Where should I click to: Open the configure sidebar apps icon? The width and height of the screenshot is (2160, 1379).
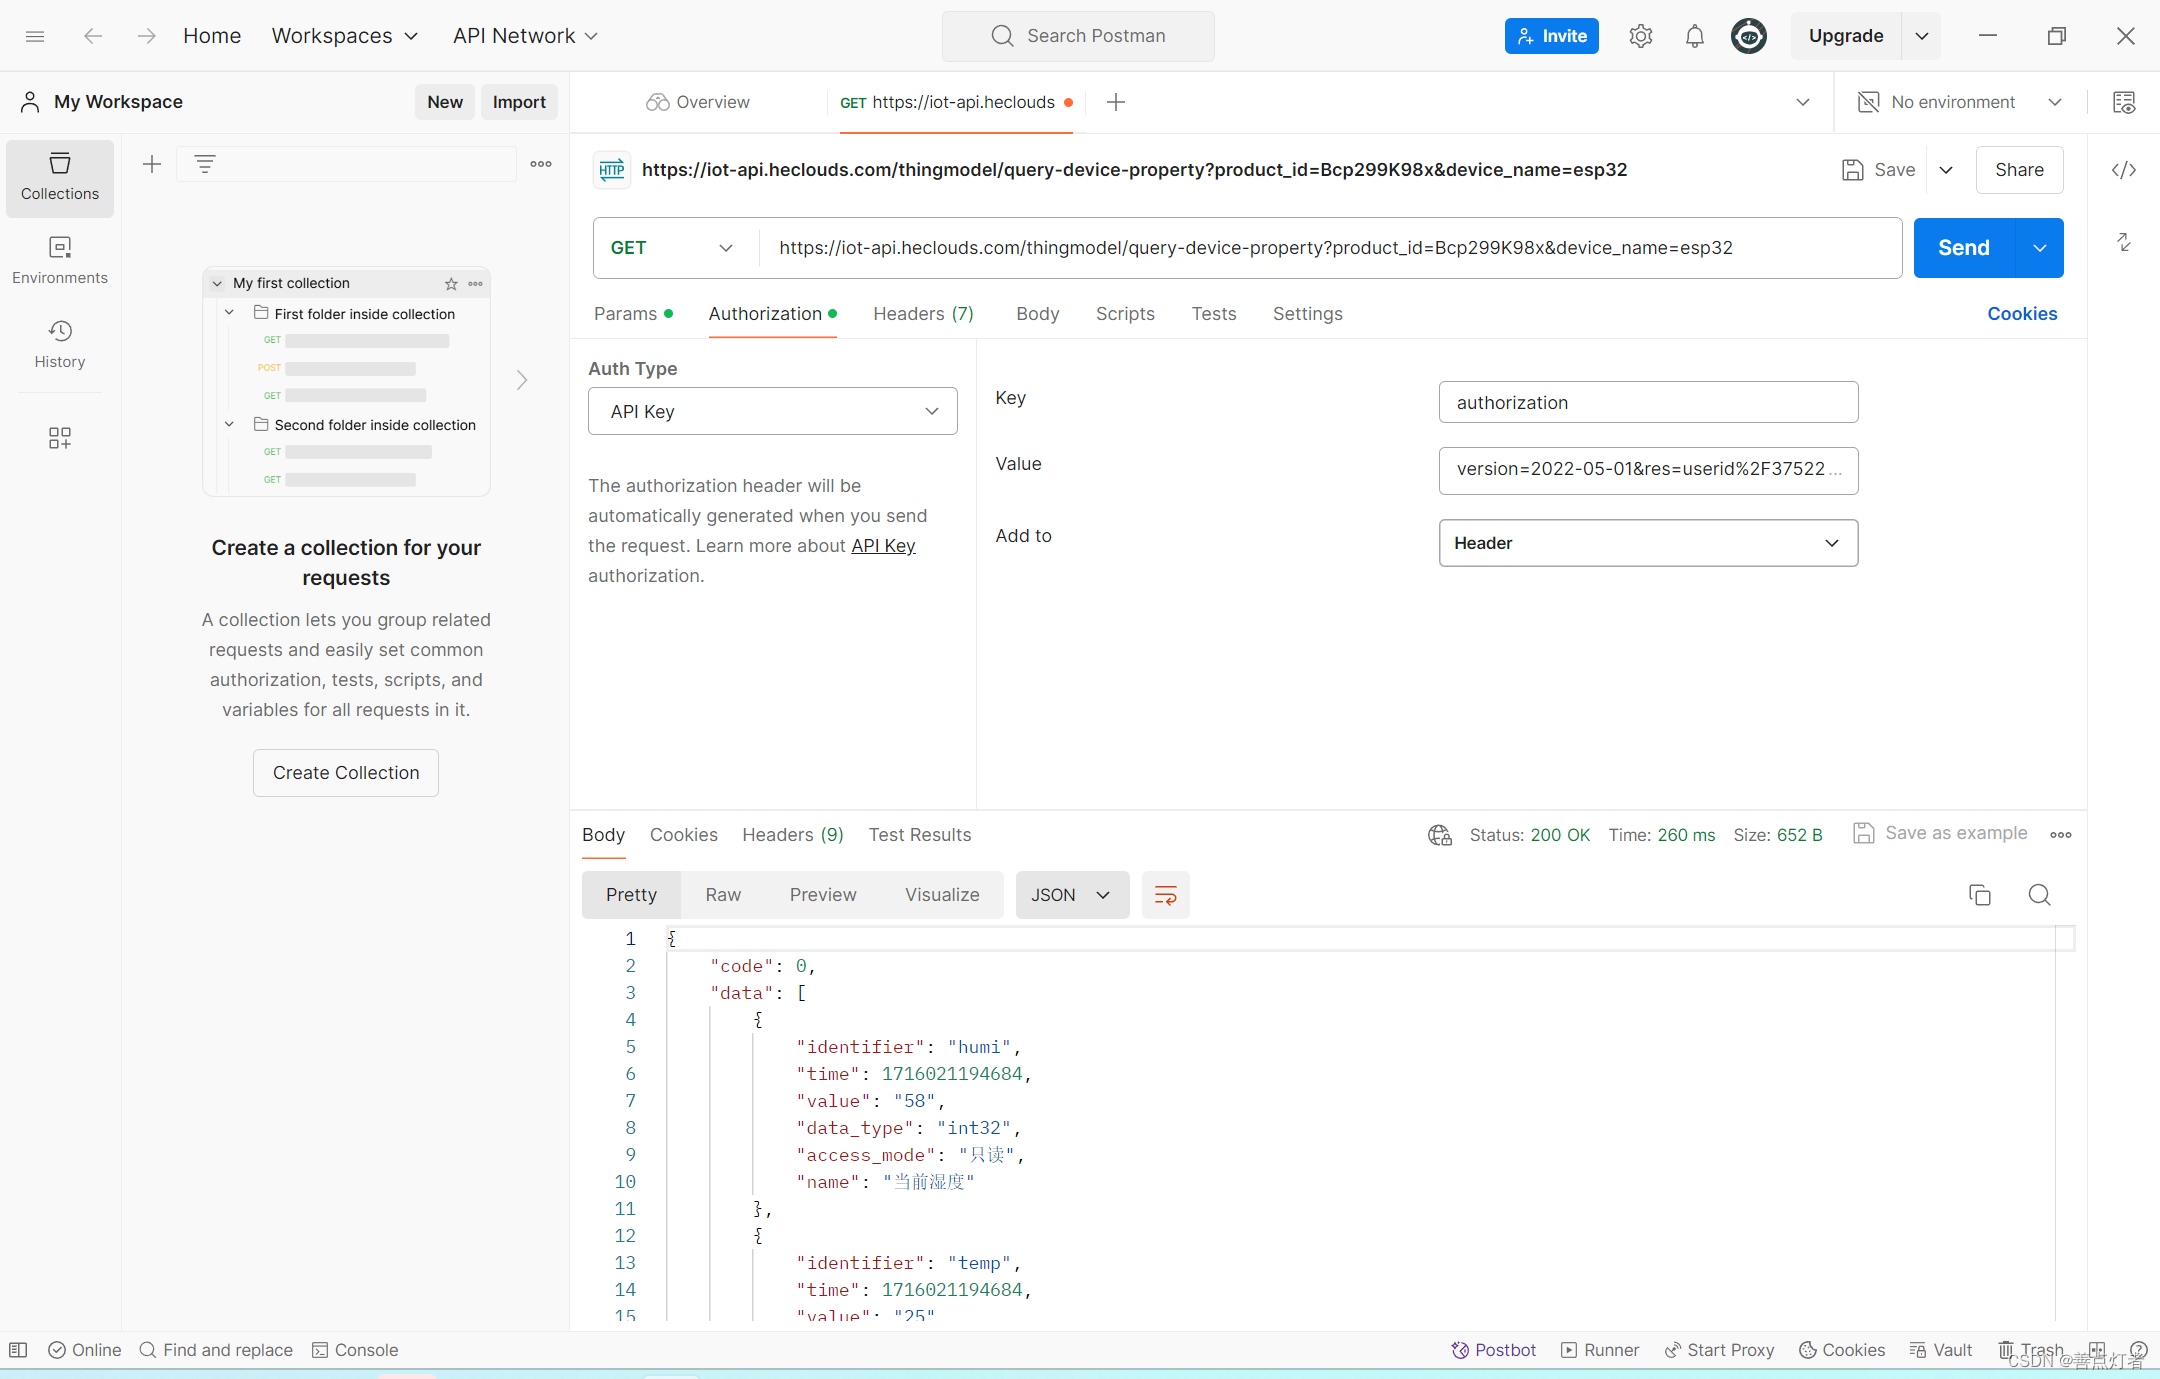tap(60, 438)
